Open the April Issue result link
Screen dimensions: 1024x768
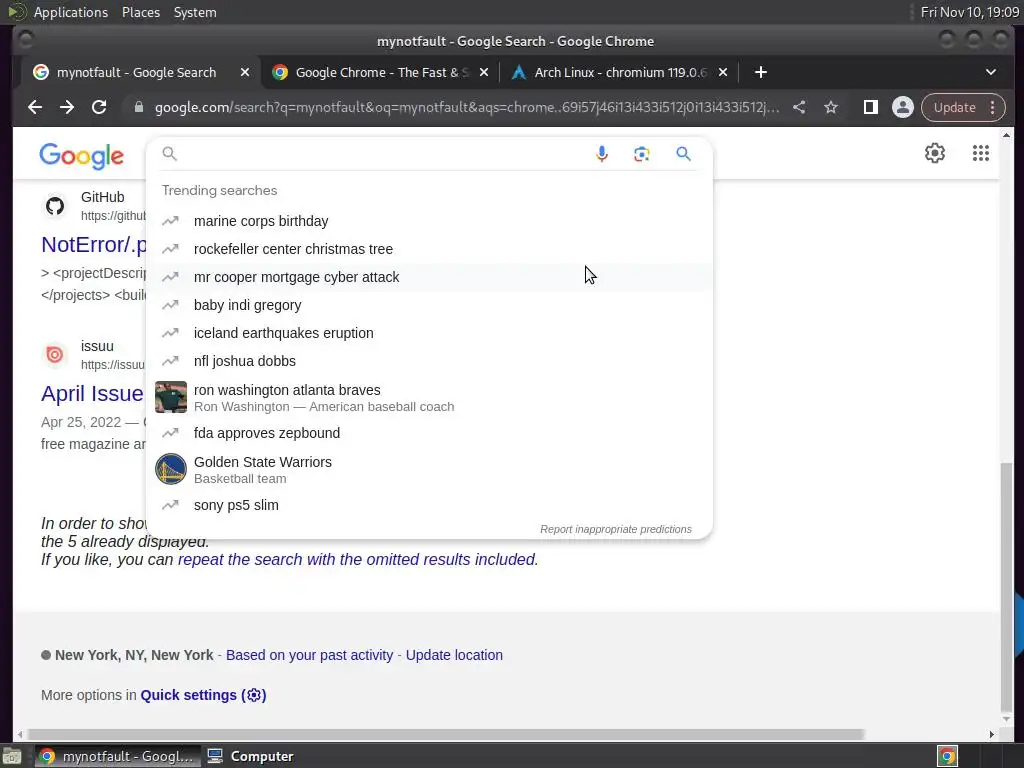92,394
